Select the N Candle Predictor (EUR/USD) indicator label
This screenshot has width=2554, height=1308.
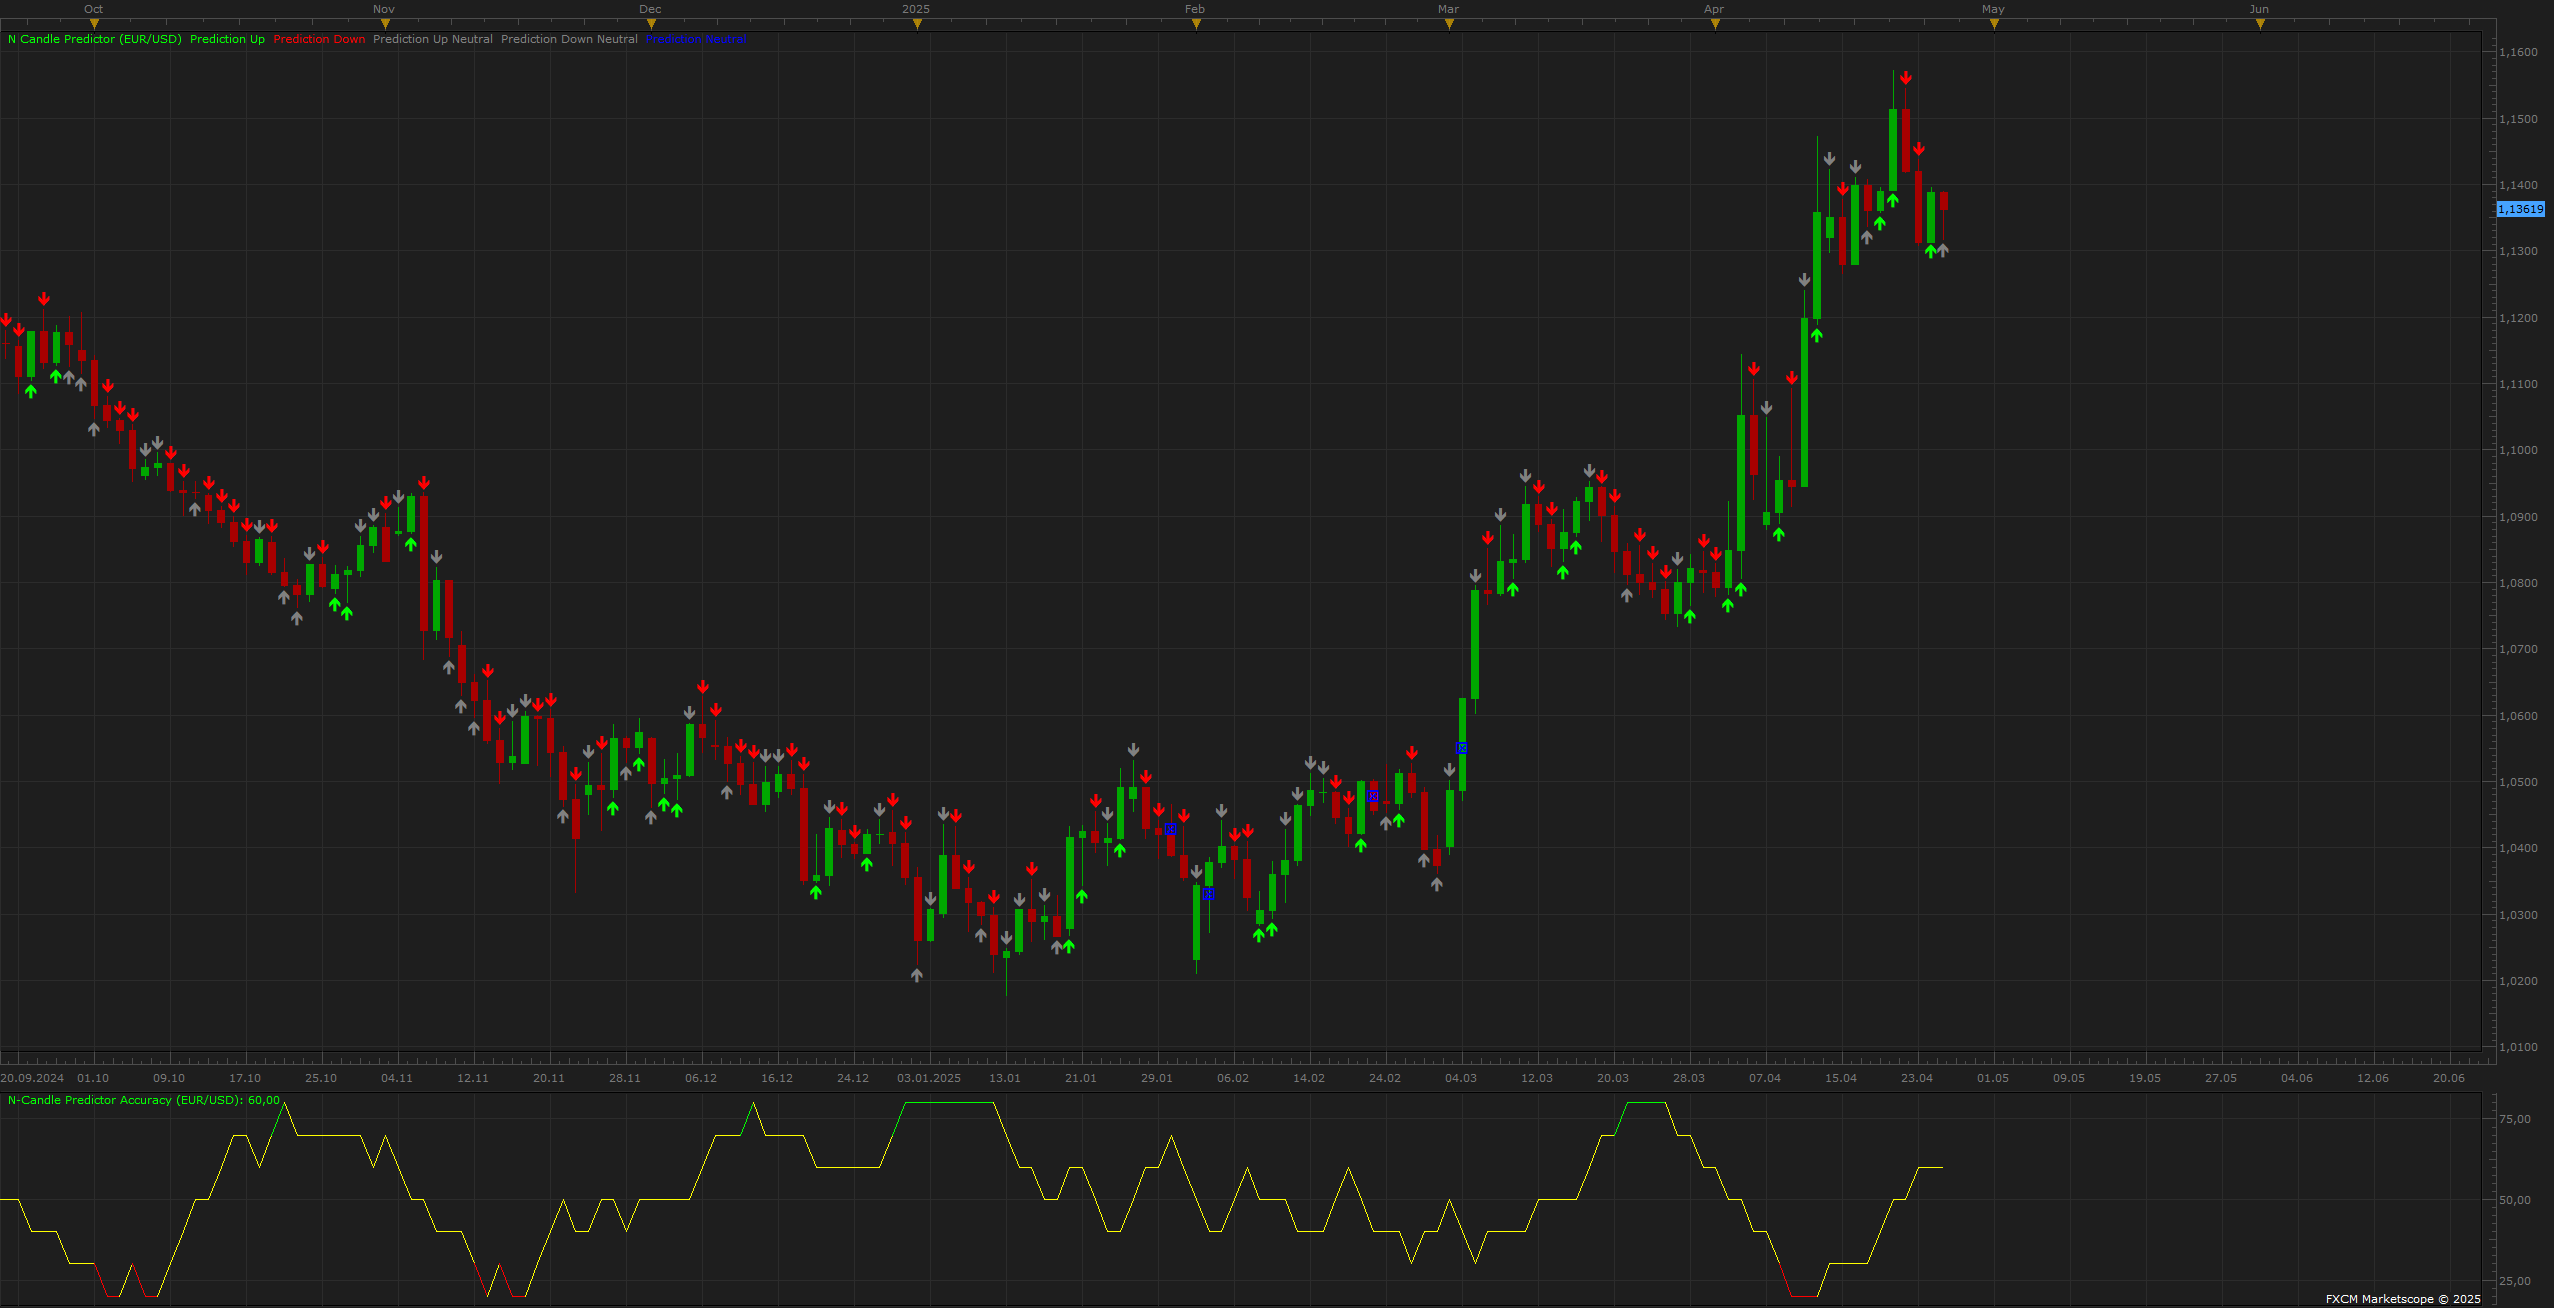tap(95, 39)
